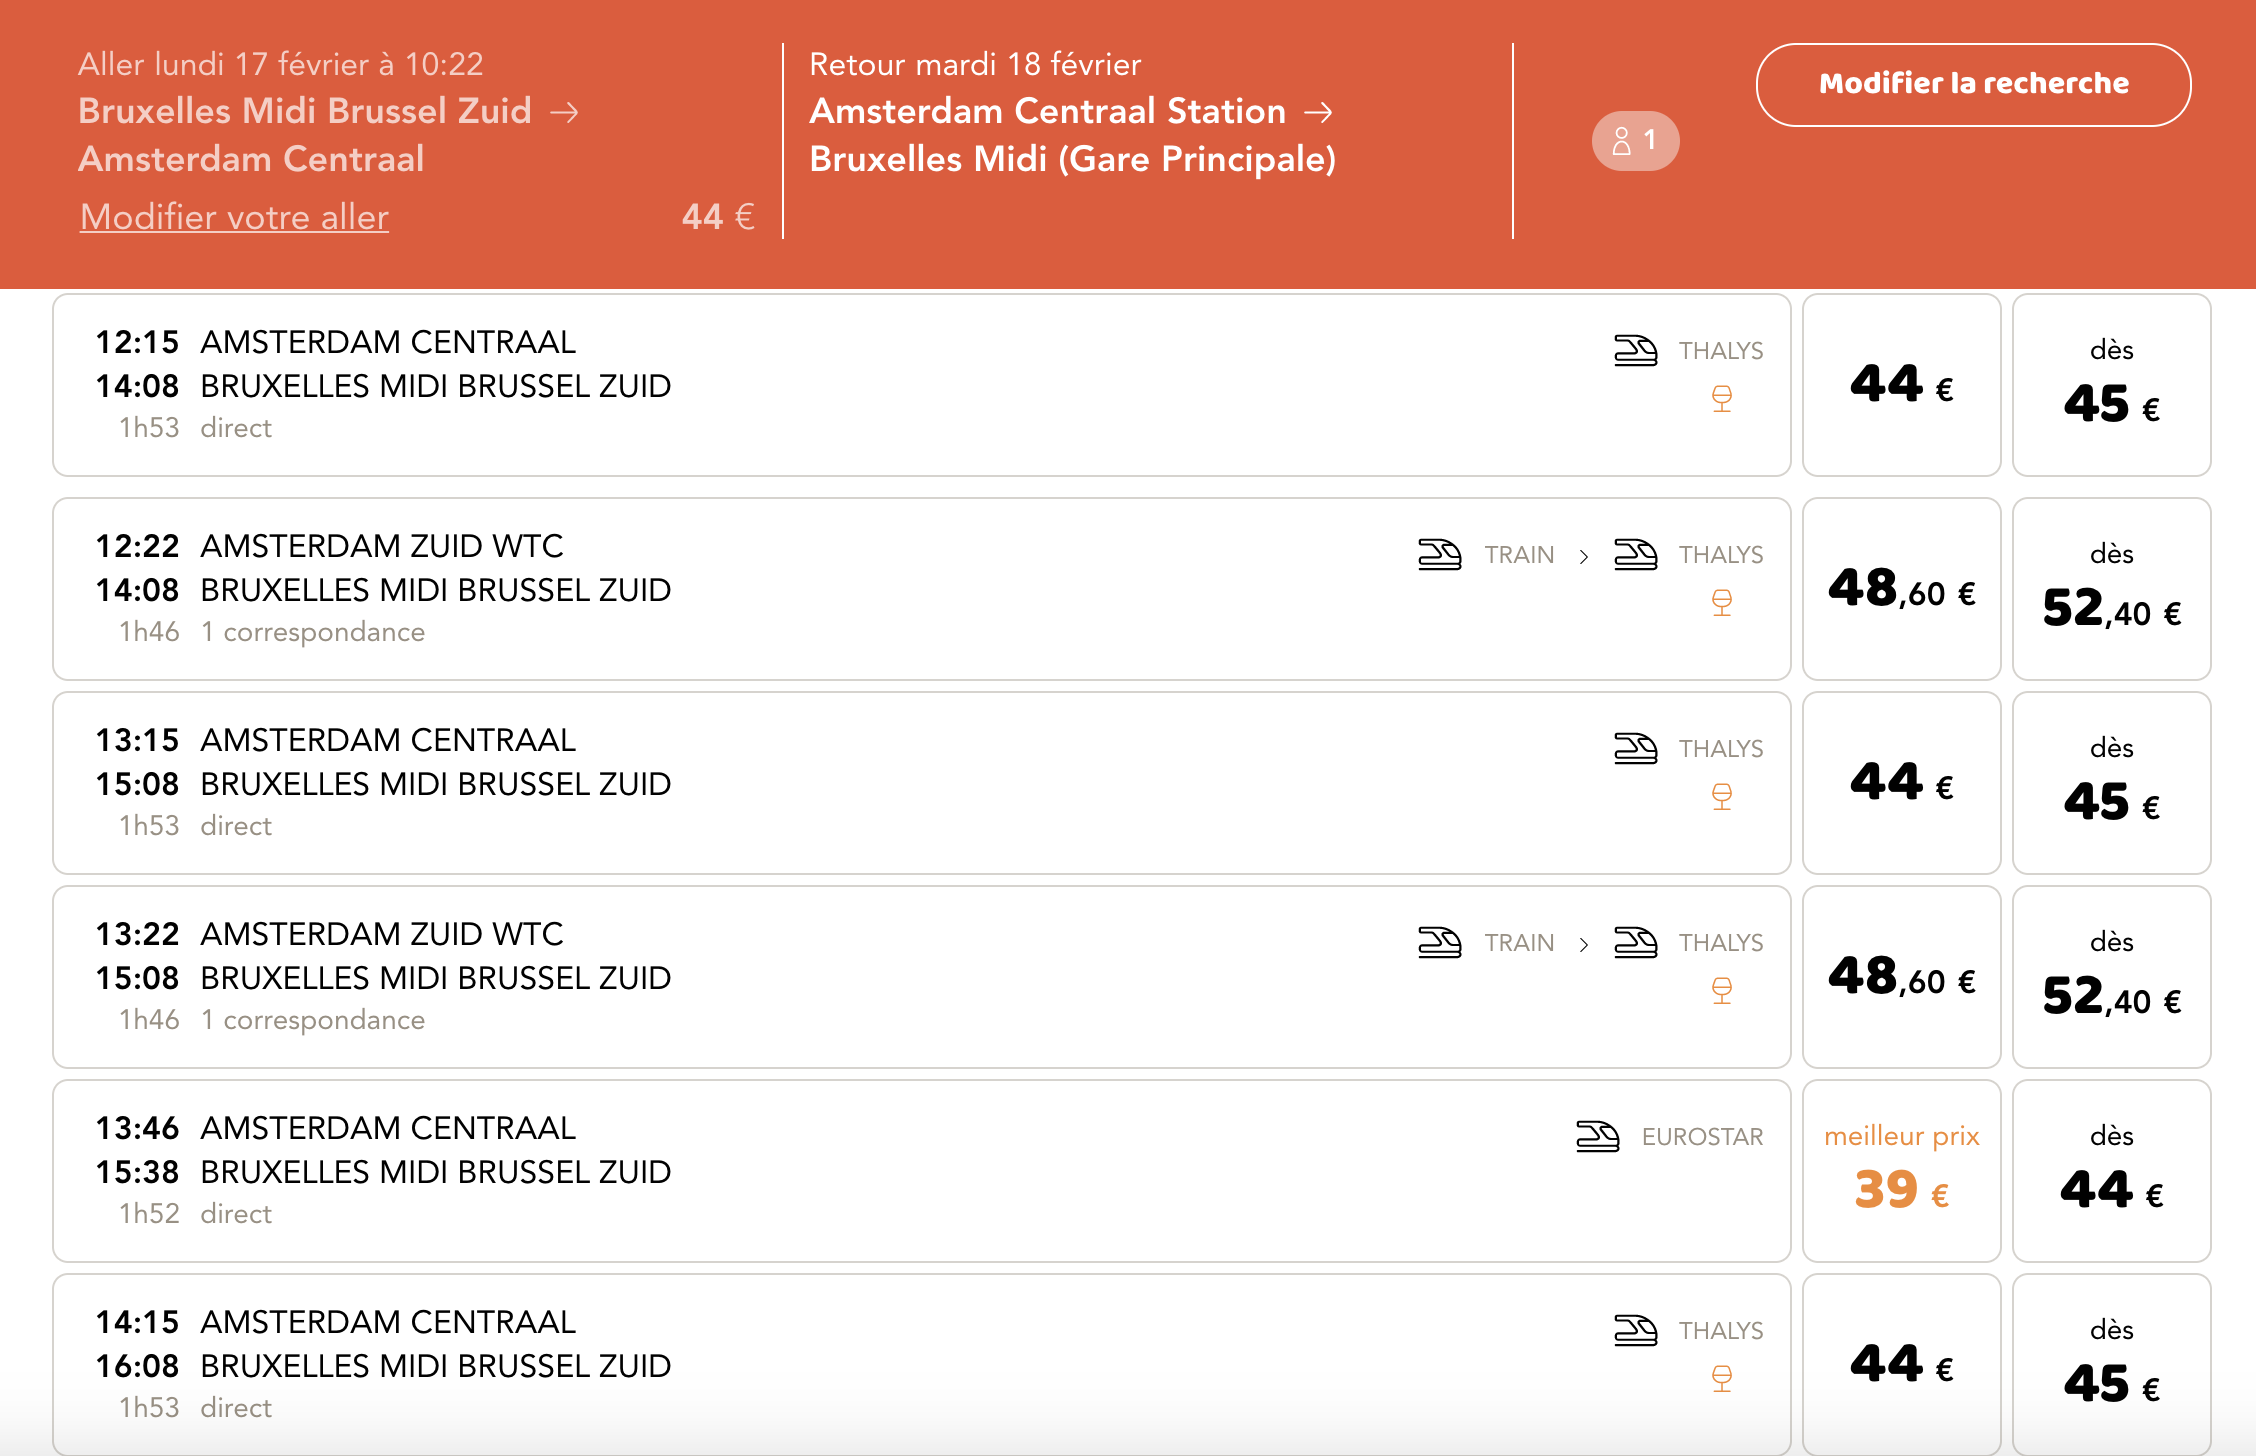
Task: Click the wine glass icon for 12:15 train
Action: click(x=1721, y=399)
